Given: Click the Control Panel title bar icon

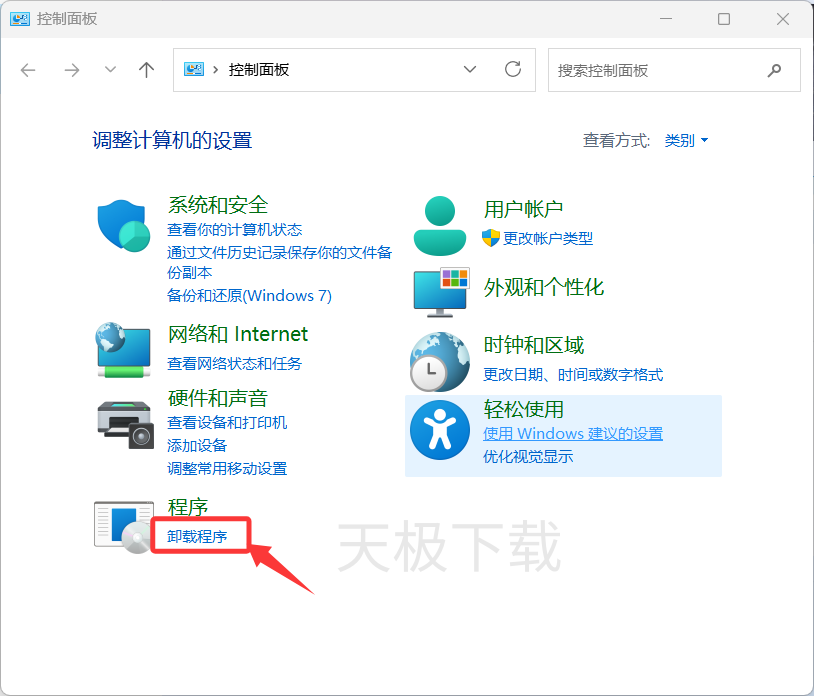Looking at the screenshot, I should point(20,19).
